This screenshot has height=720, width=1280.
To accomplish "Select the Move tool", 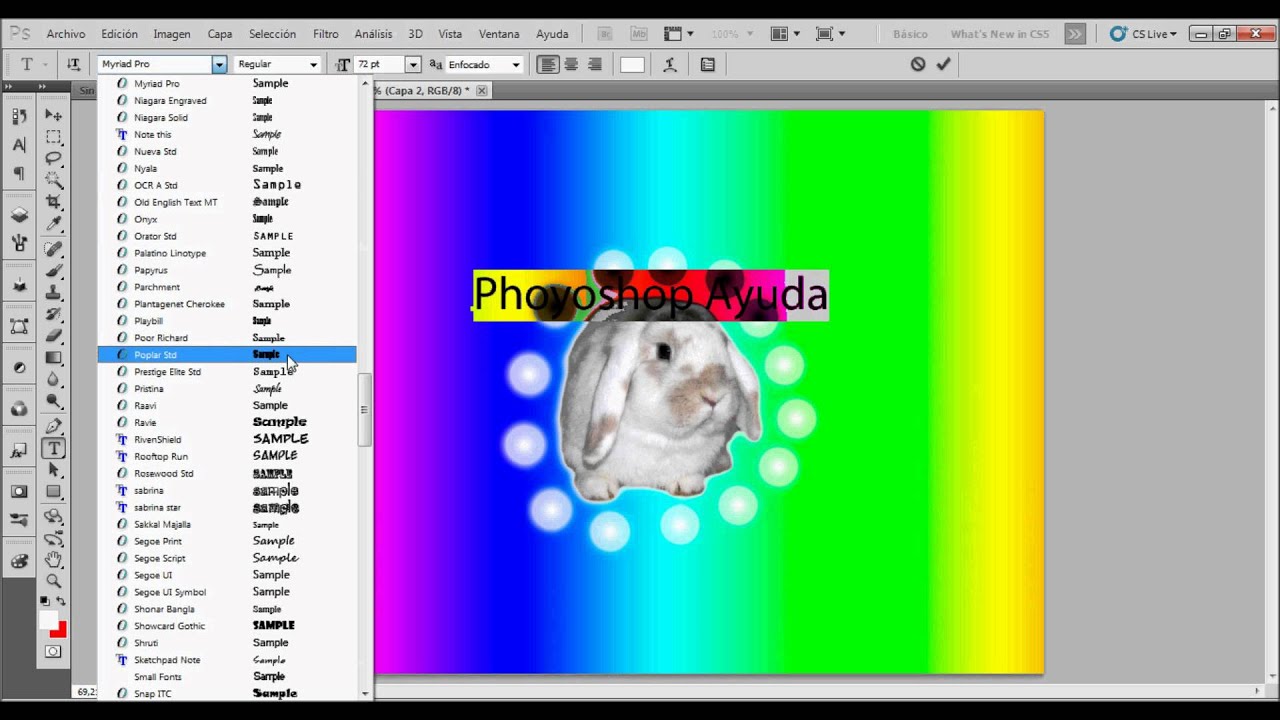I will pyautogui.click(x=54, y=115).
